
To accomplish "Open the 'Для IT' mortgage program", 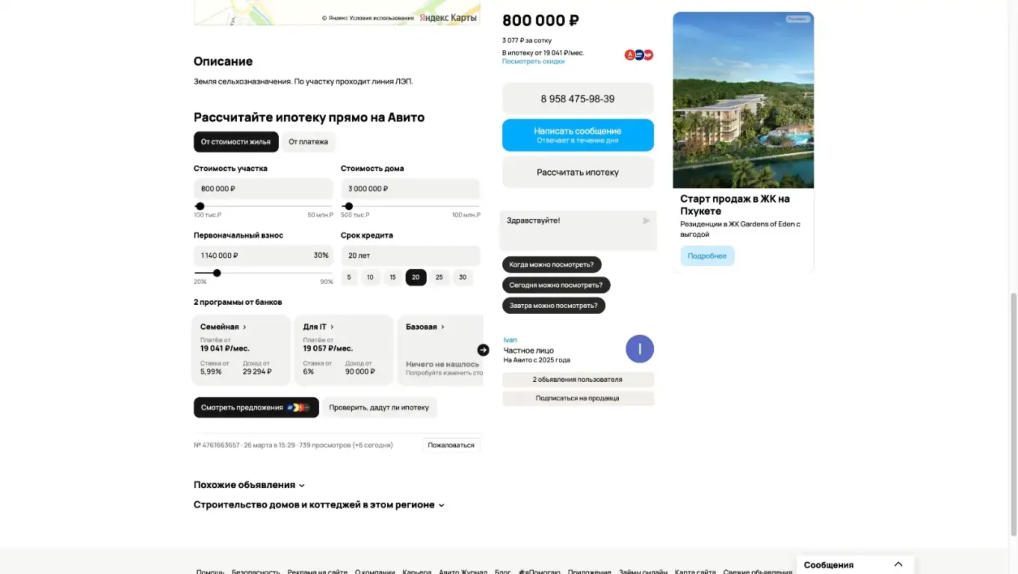I will (x=343, y=350).
